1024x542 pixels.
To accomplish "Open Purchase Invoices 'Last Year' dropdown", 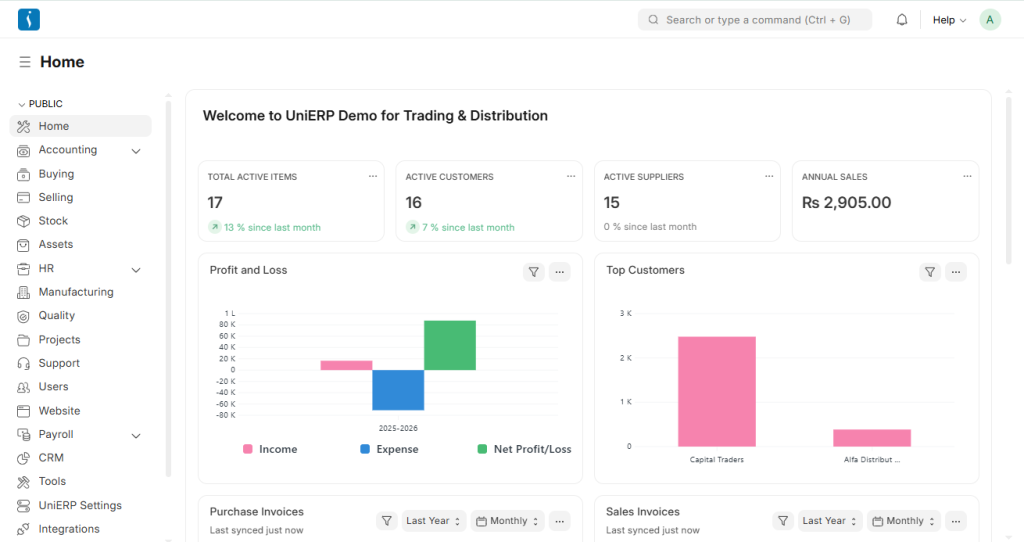I will click(x=434, y=521).
